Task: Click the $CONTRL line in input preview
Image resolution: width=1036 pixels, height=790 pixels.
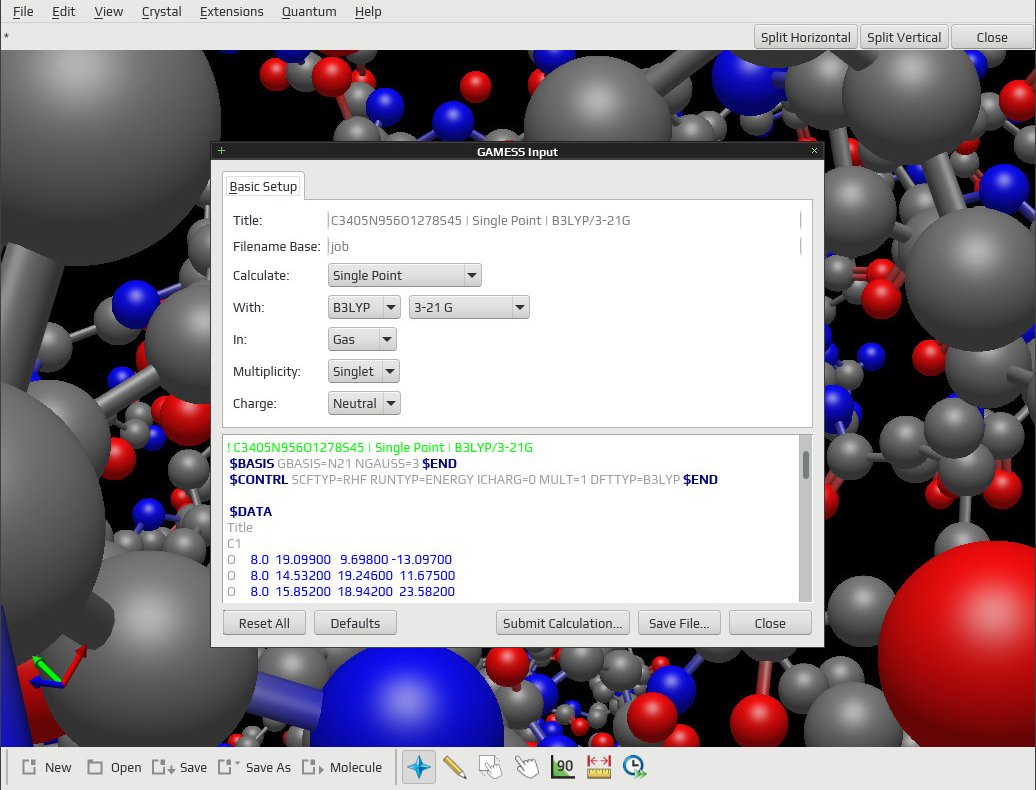Action: pos(473,480)
